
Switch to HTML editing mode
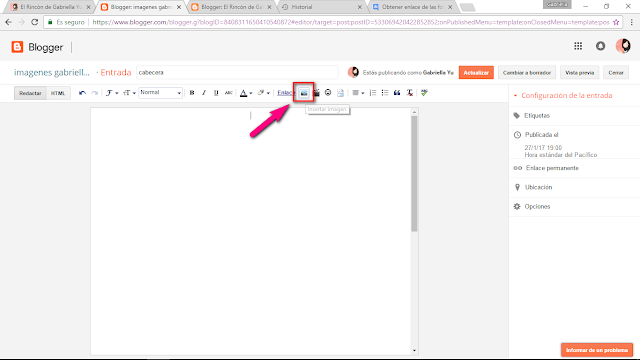click(x=58, y=93)
